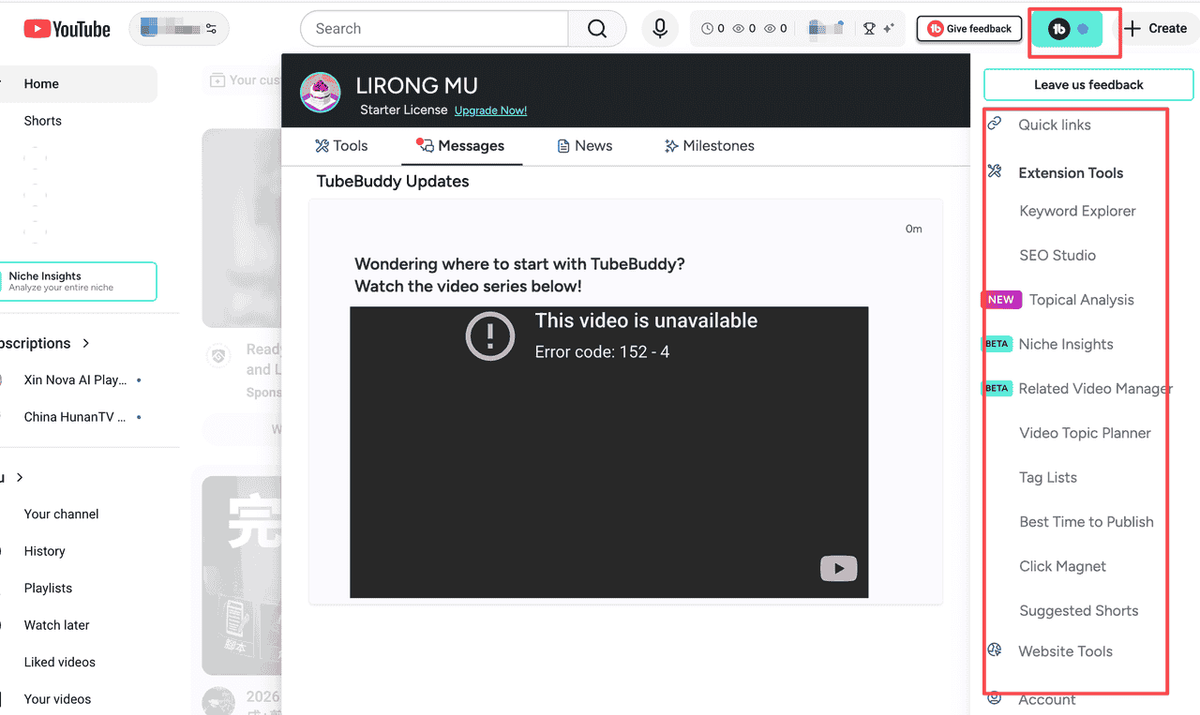This screenshot has height=715, width=1200.
Task: Click the magnifier search button
Action: [597, 29]
